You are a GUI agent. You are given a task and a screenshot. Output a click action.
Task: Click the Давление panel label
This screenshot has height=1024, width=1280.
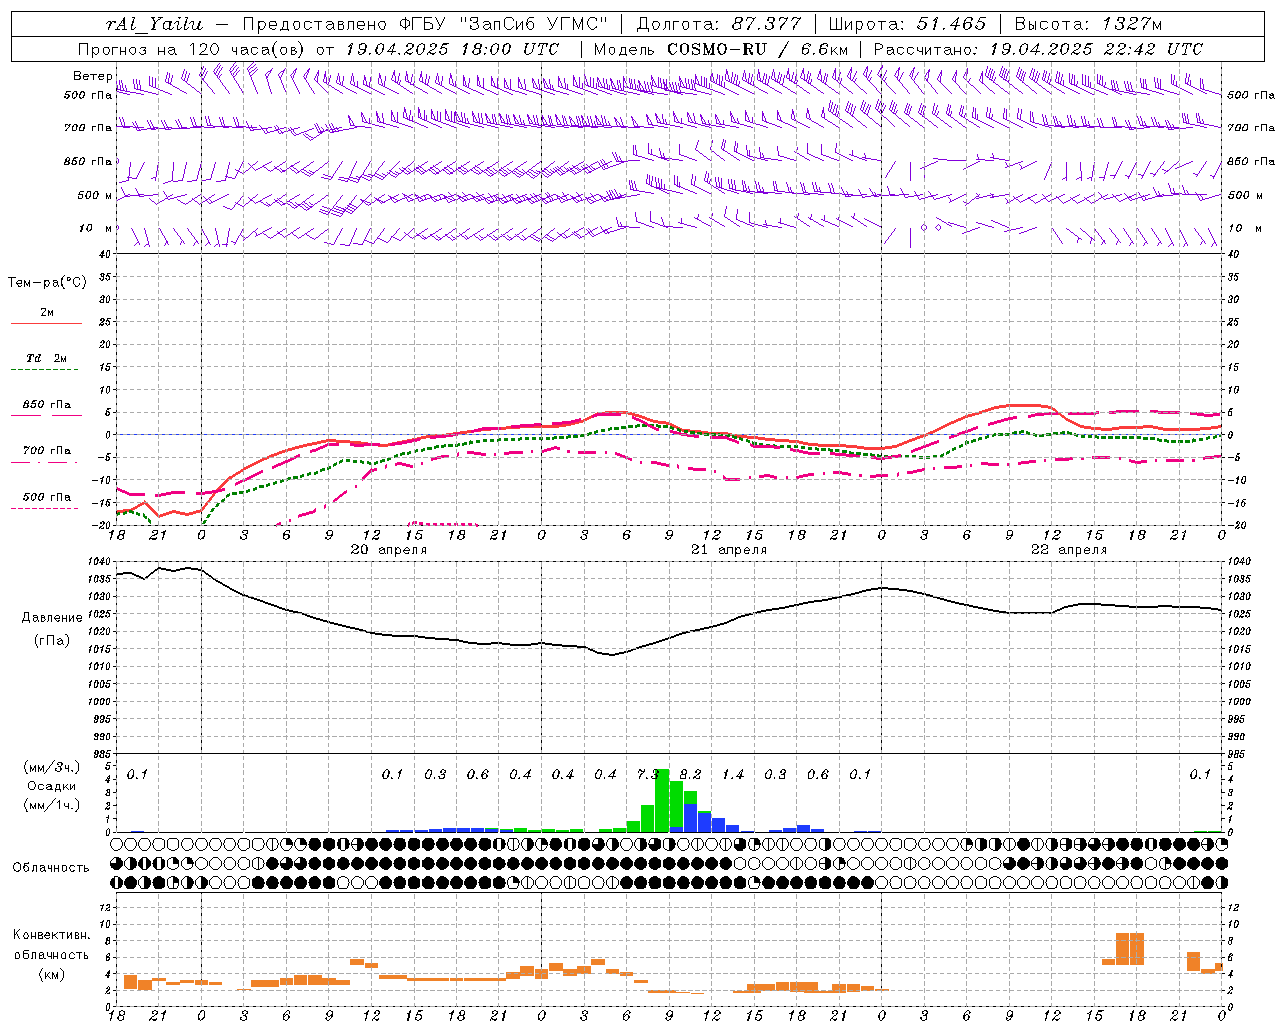point(50,618)
